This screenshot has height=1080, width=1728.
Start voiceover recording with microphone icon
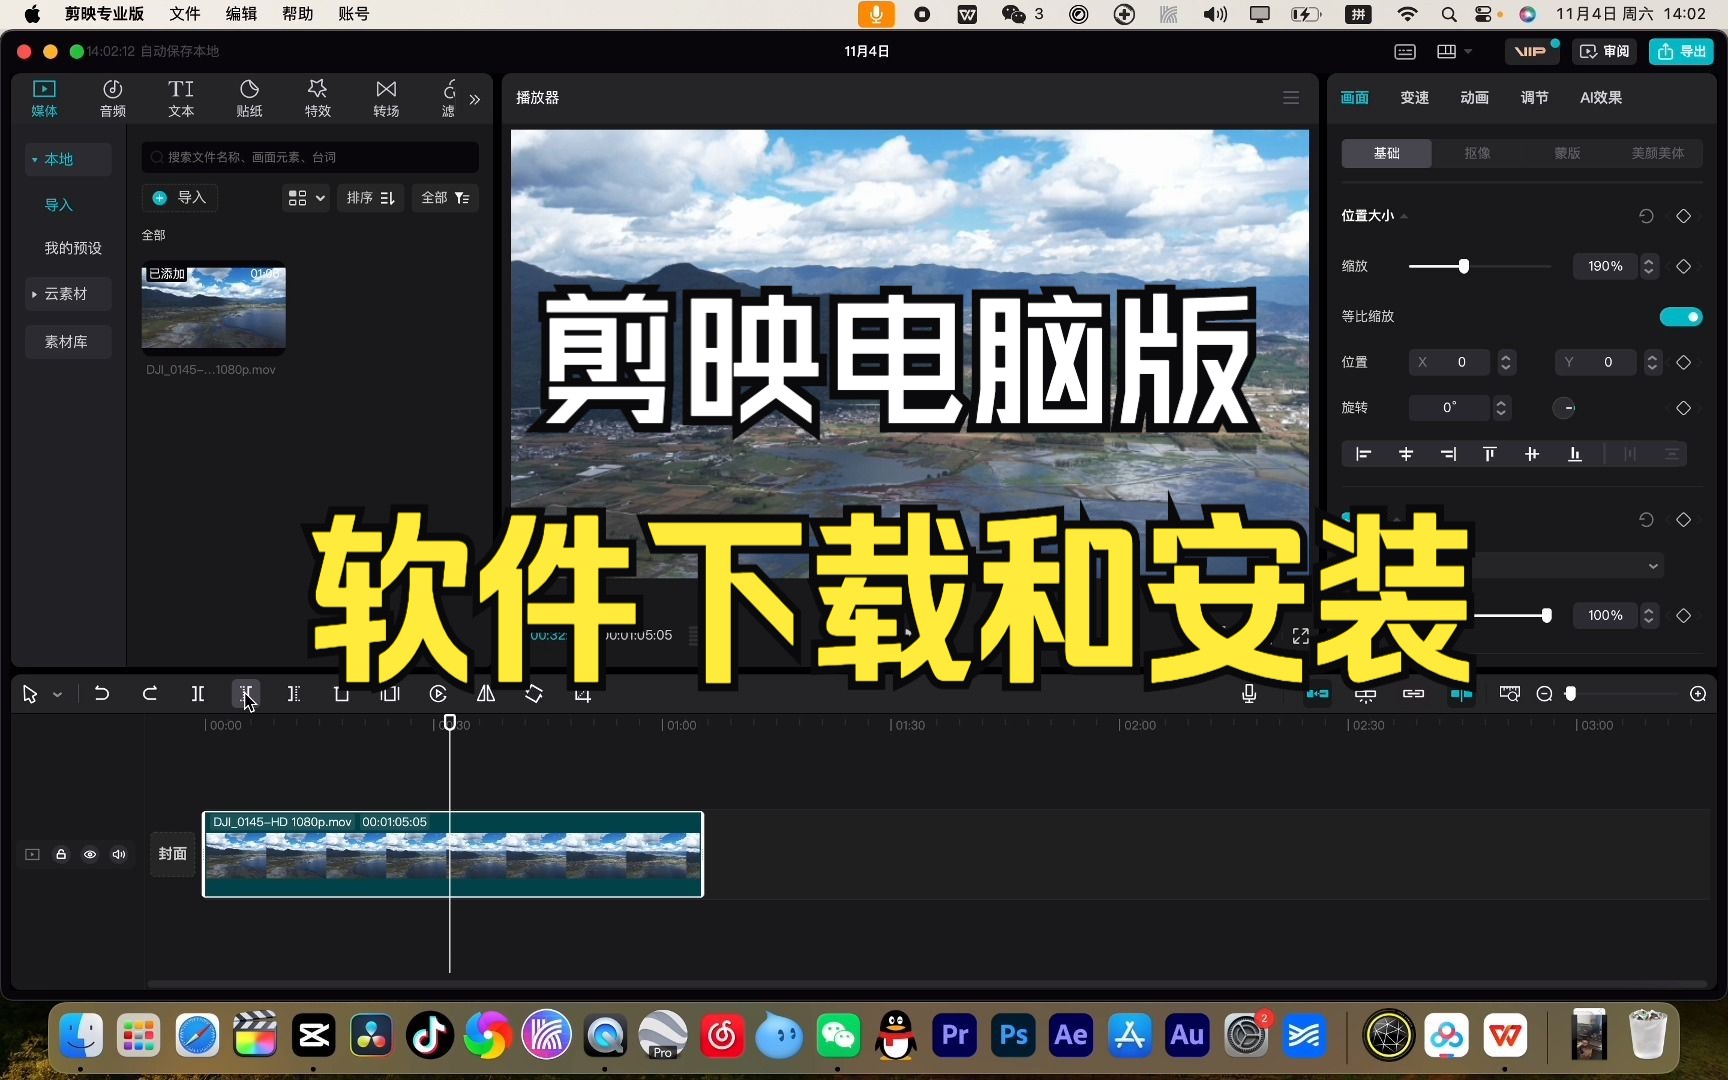pos(1249,693)
